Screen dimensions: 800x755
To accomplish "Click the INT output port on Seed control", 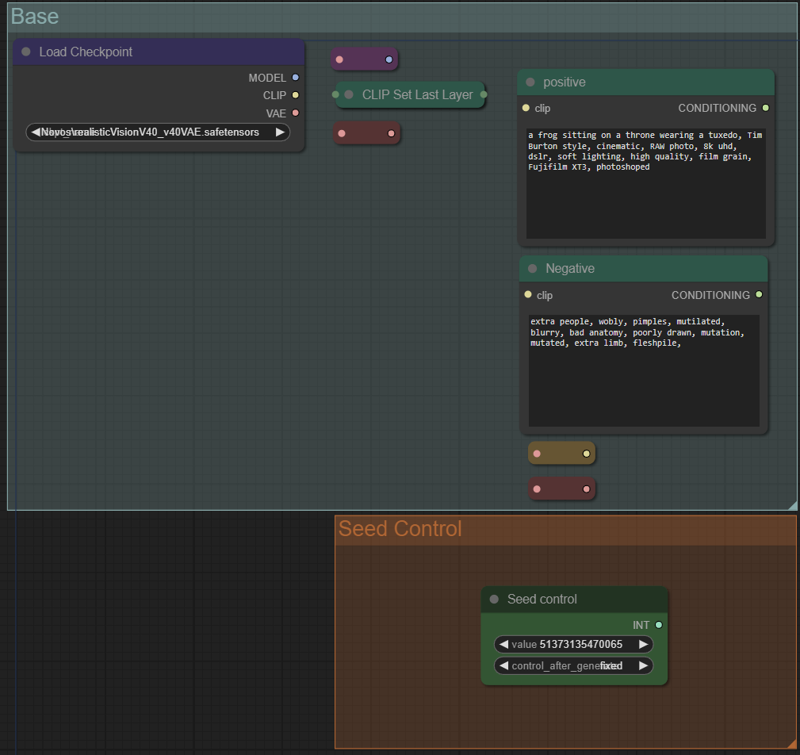I will click(658, 625).
